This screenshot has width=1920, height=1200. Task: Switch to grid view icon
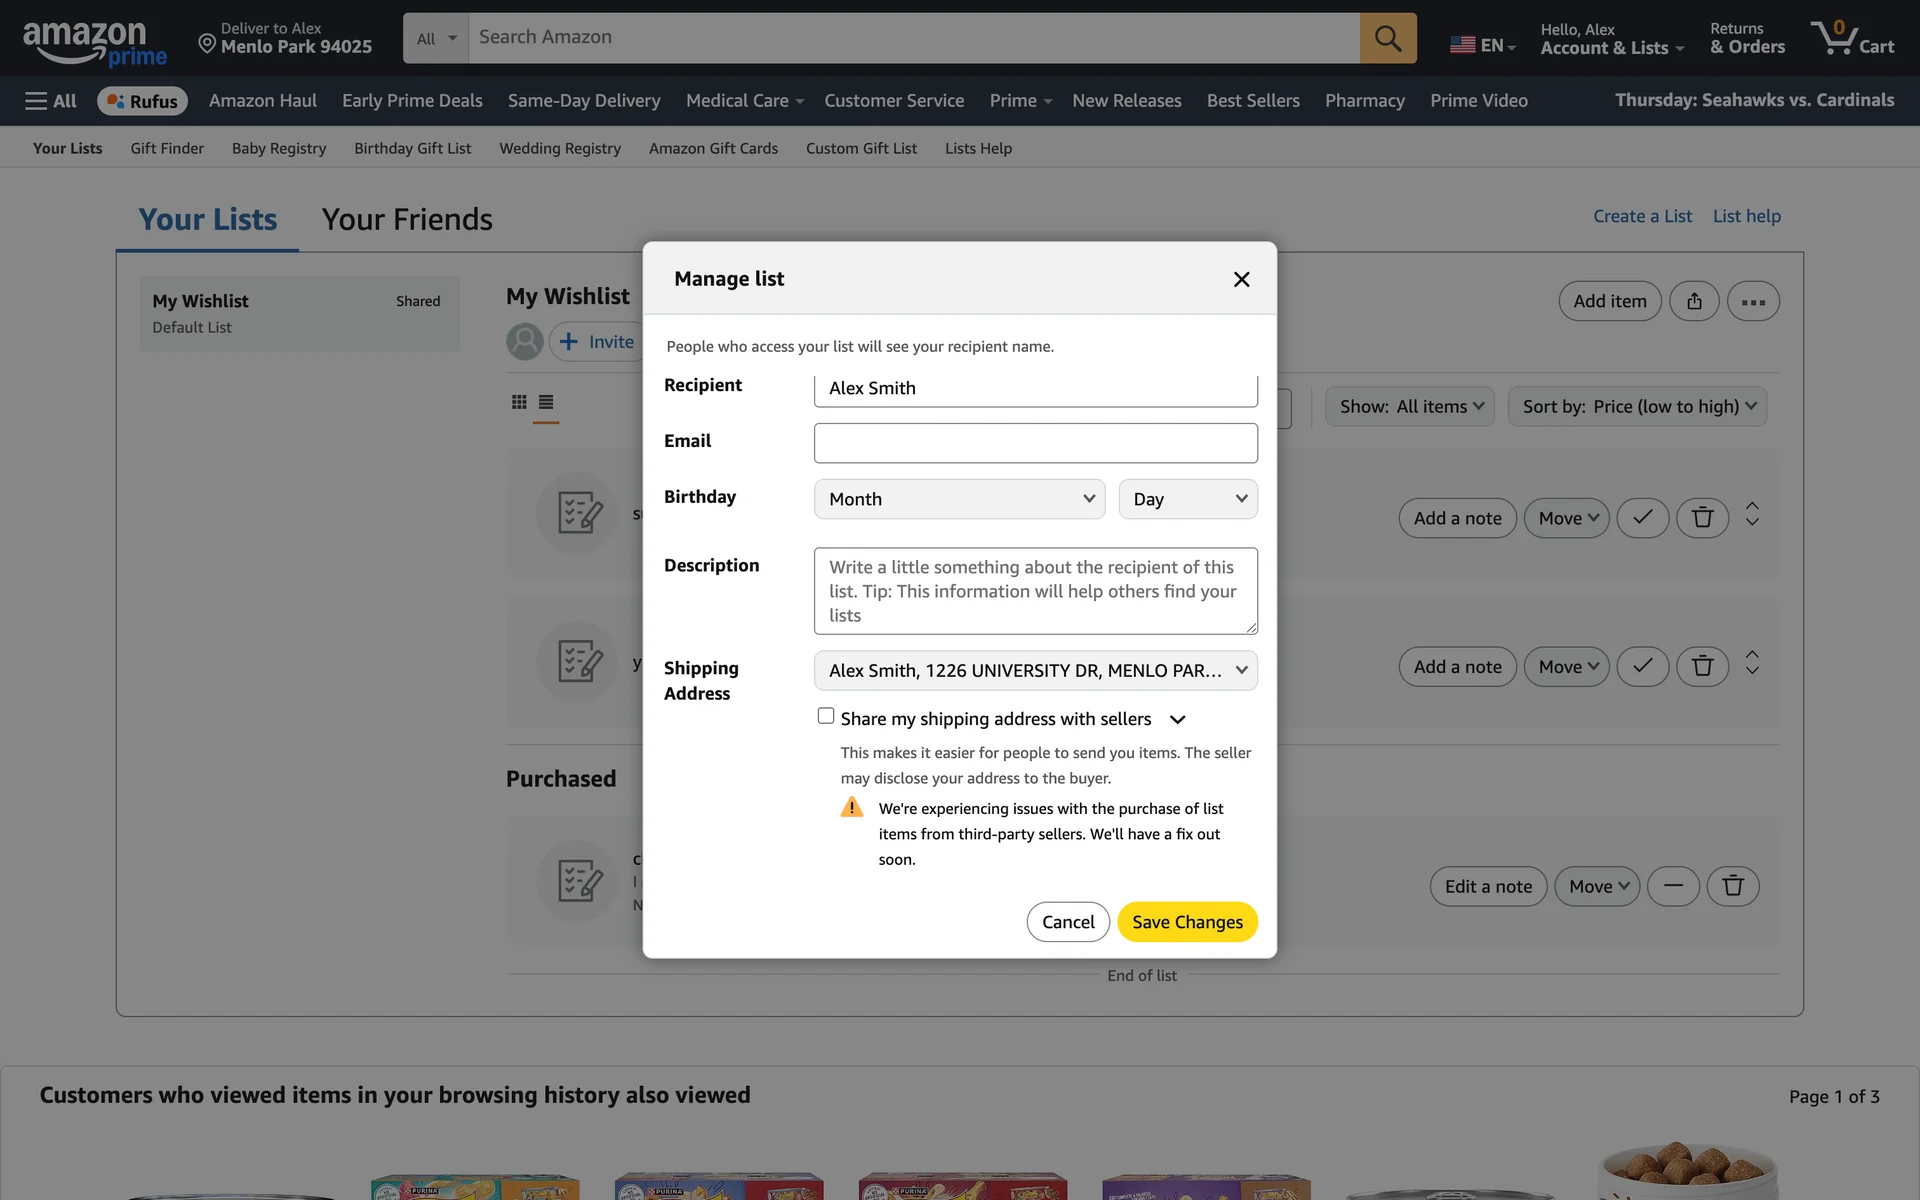pyautogui.click(x=519, y=402)
